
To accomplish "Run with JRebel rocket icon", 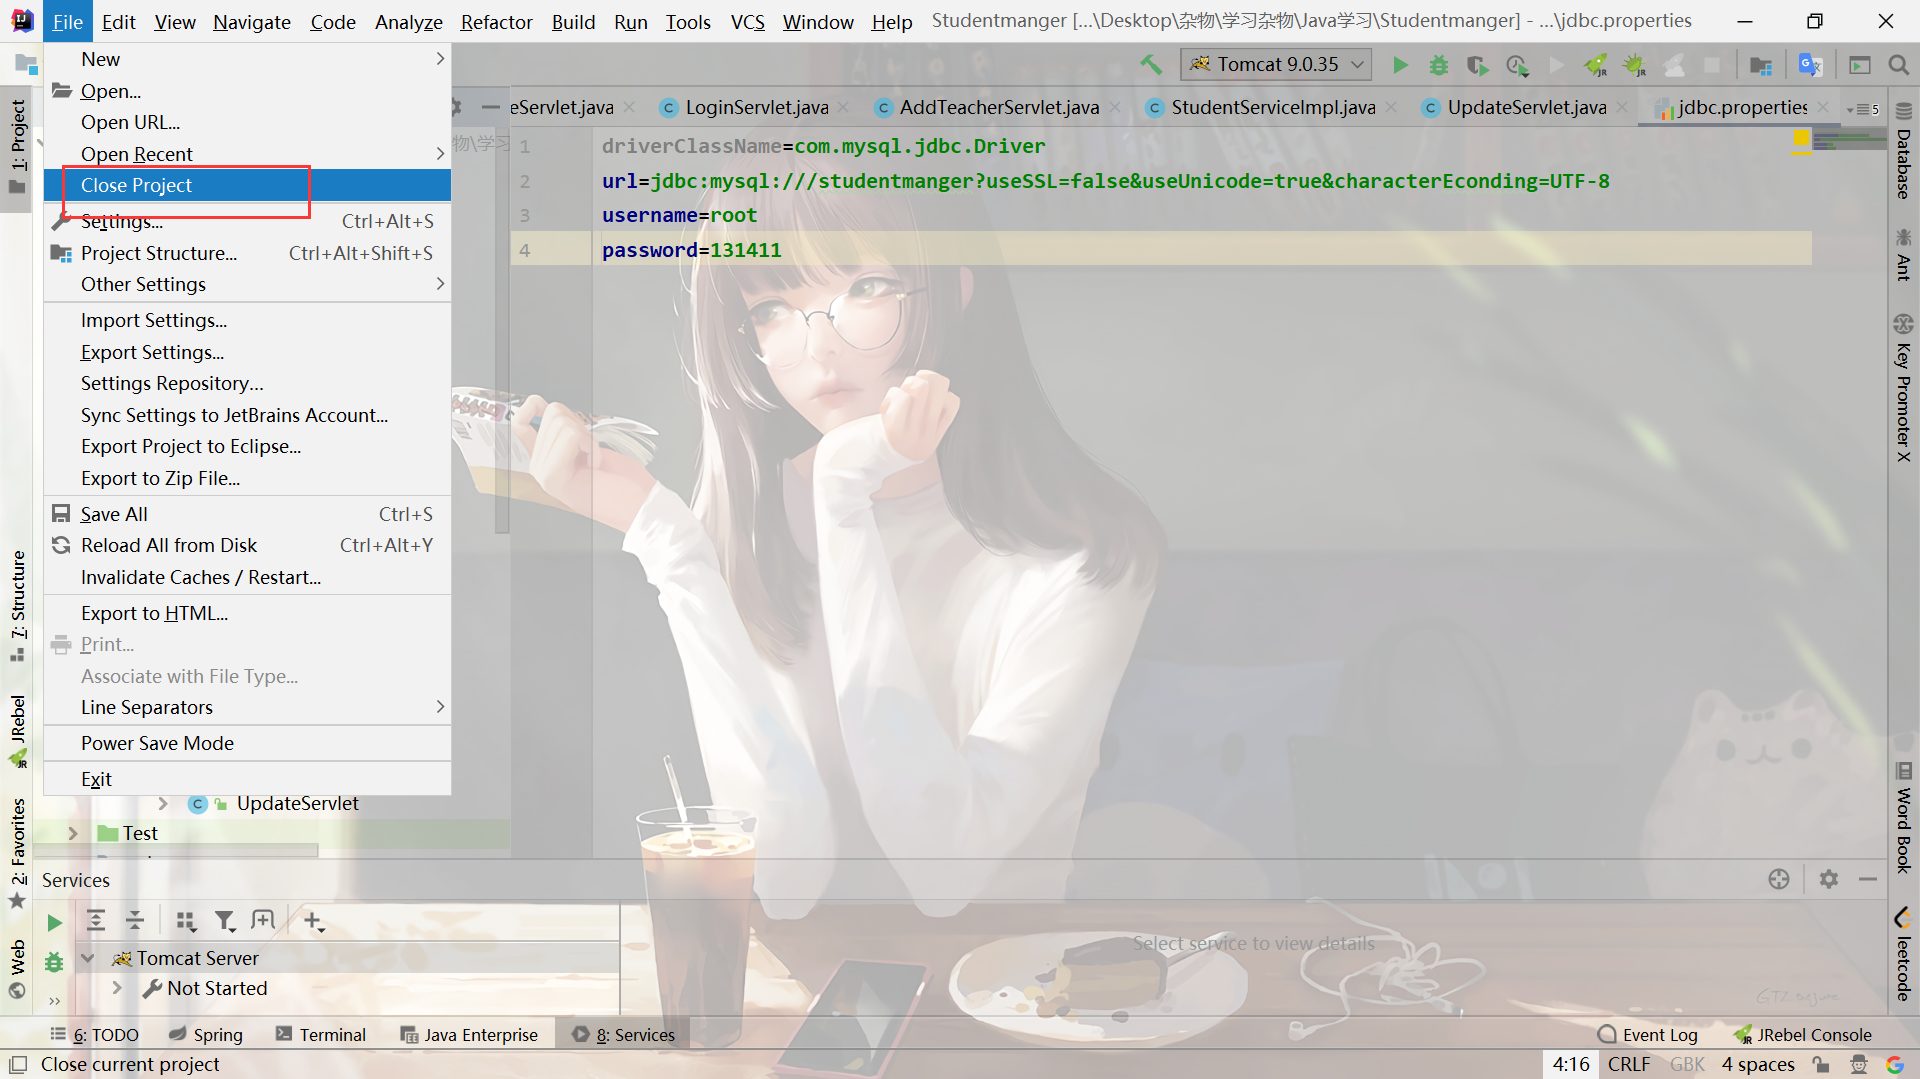I will click(1596, 65).
